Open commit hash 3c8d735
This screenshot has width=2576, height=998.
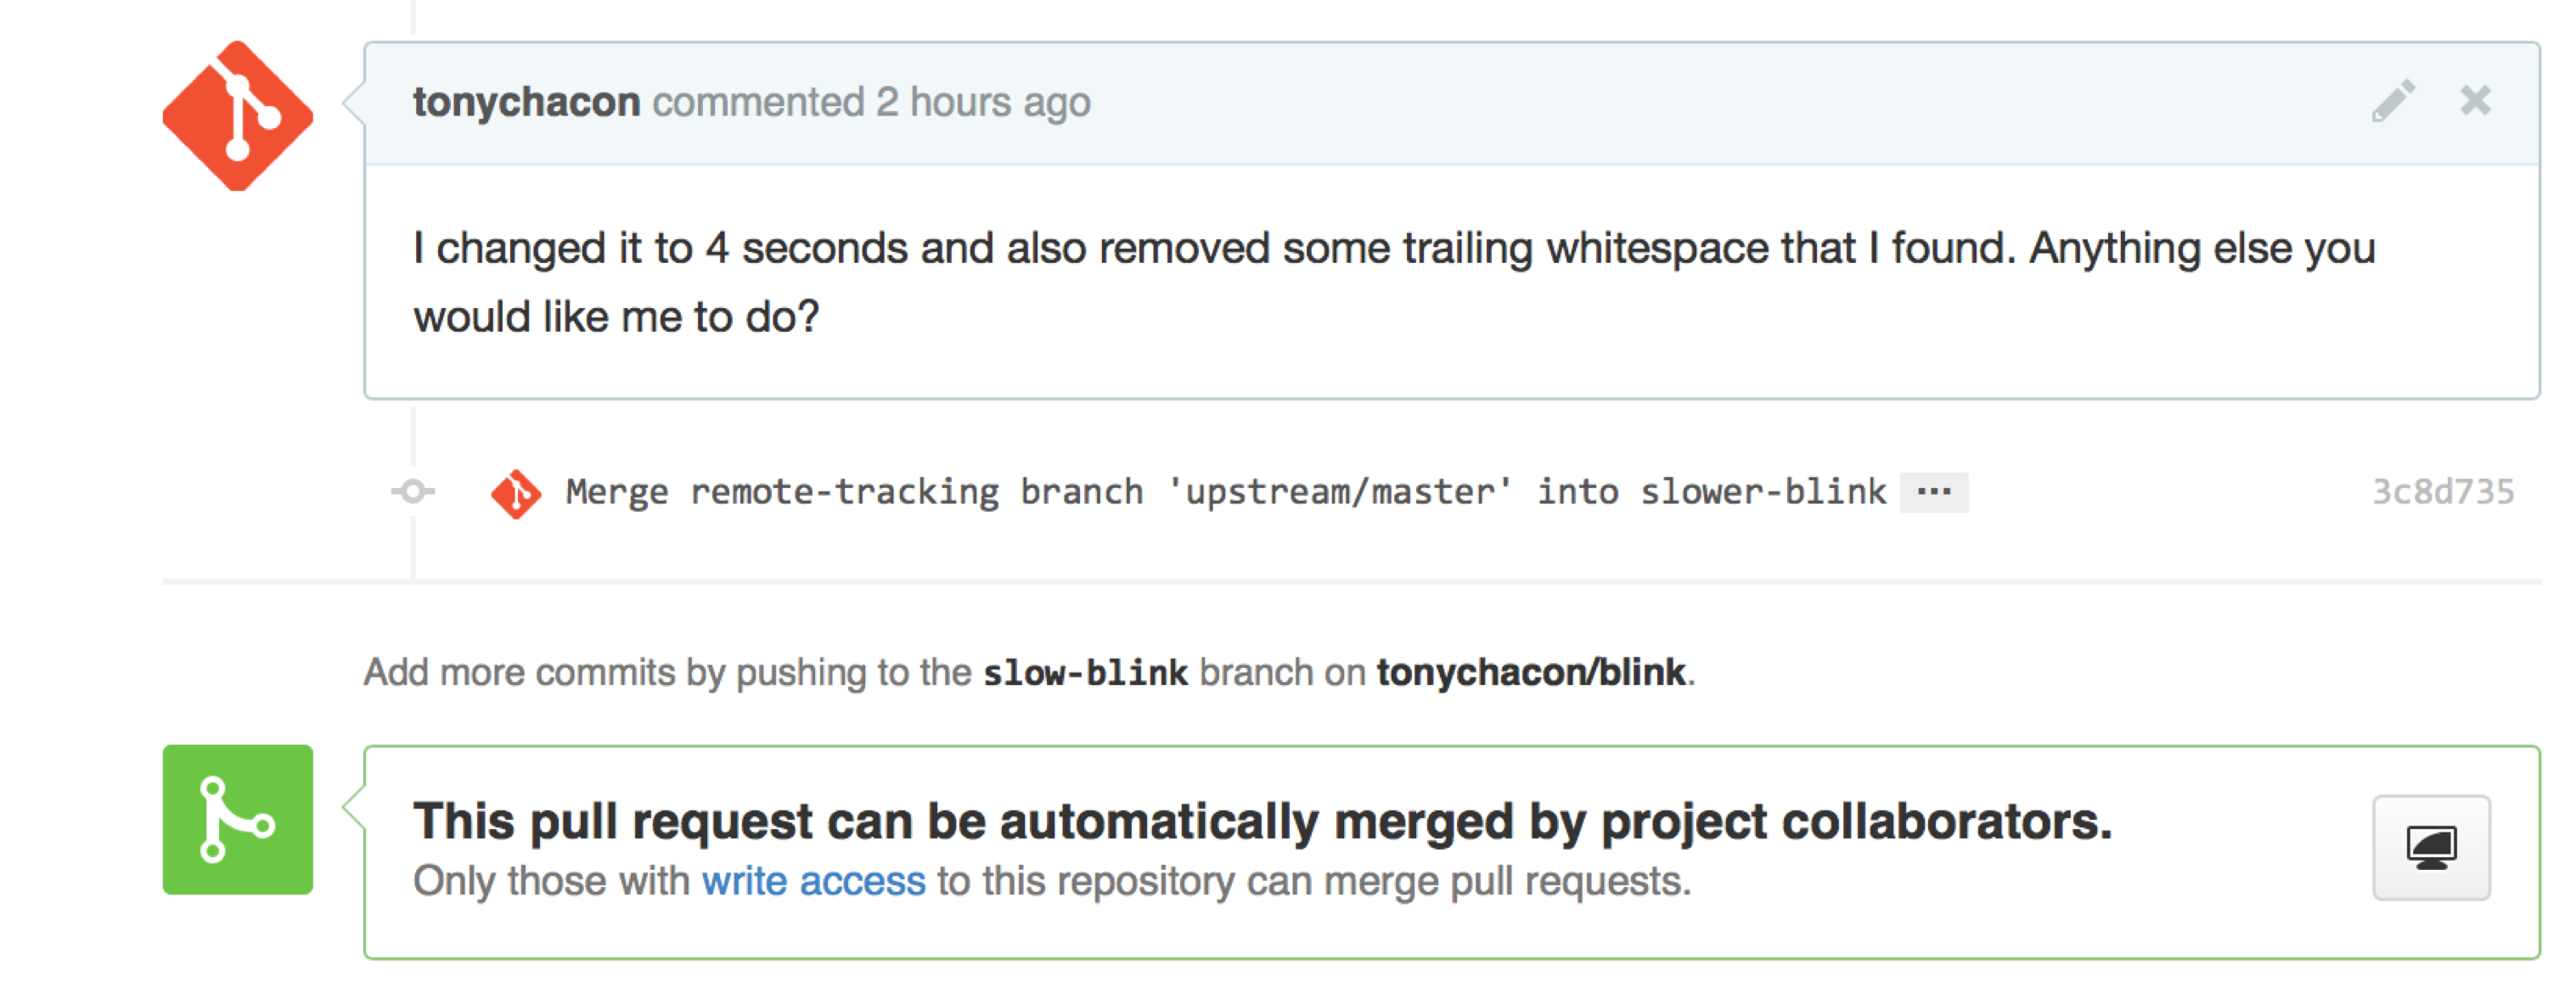pos(2442,492)
